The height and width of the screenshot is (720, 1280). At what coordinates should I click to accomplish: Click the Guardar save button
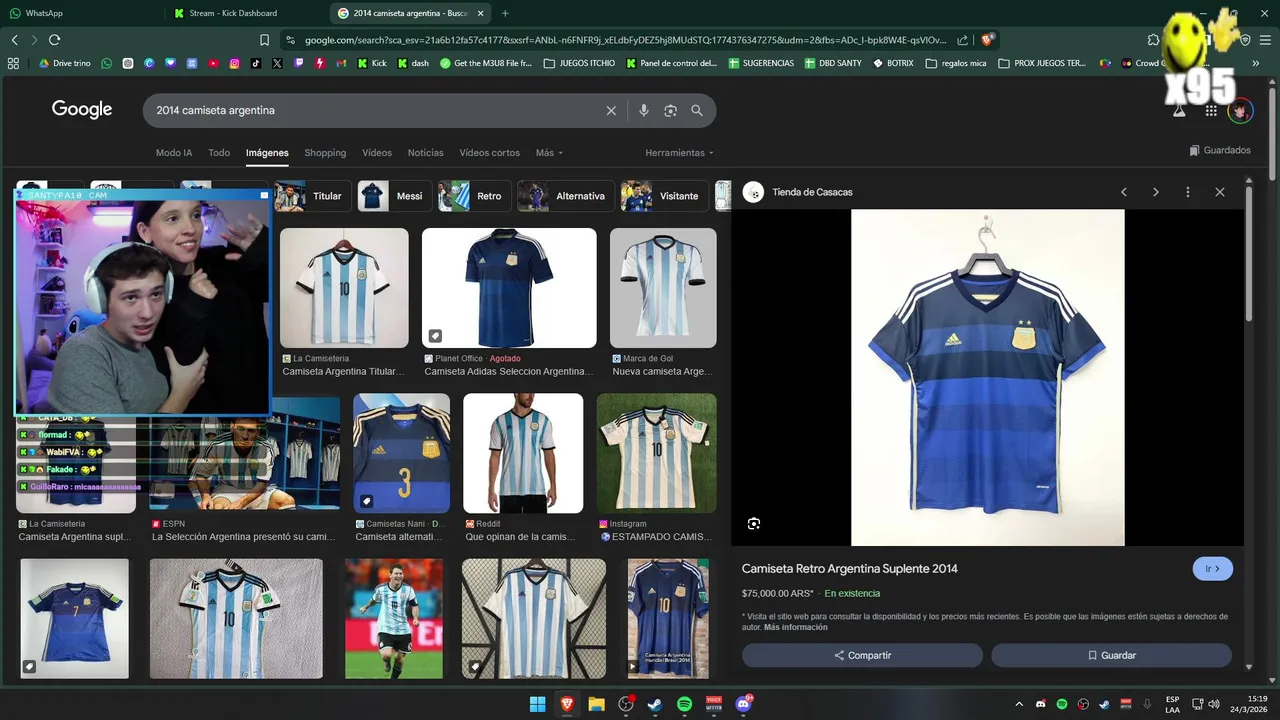[x=1111, y=655]
